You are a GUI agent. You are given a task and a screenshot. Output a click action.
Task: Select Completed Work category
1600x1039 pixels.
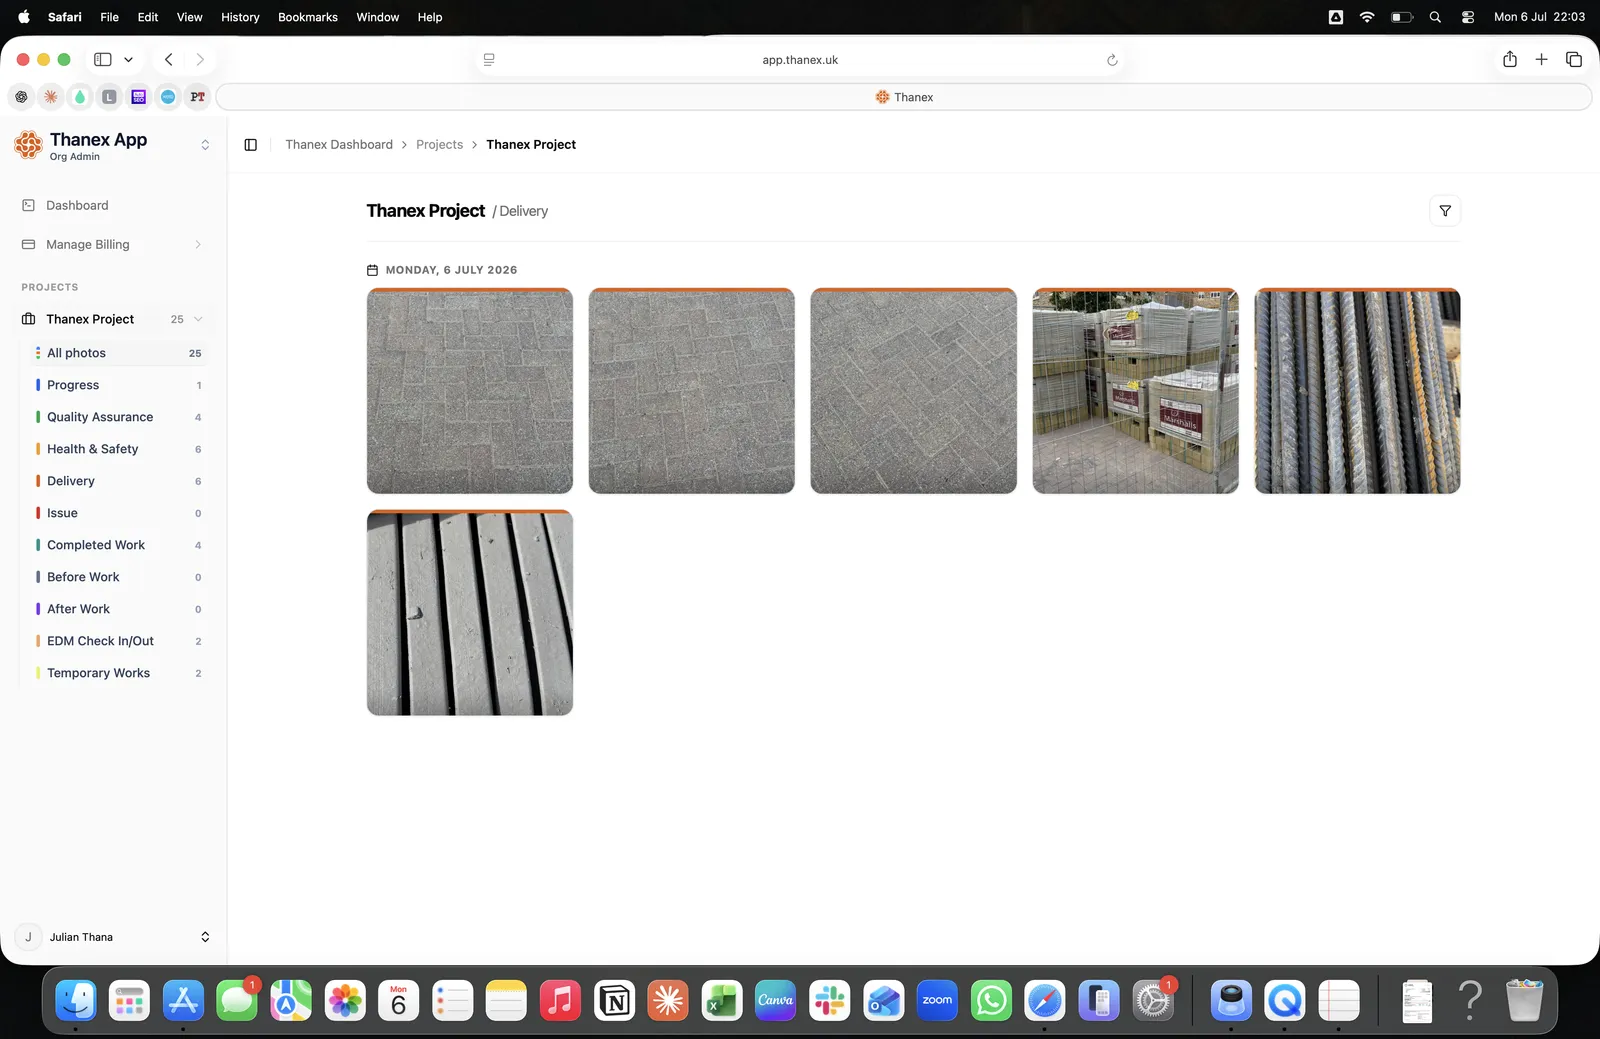119,545
